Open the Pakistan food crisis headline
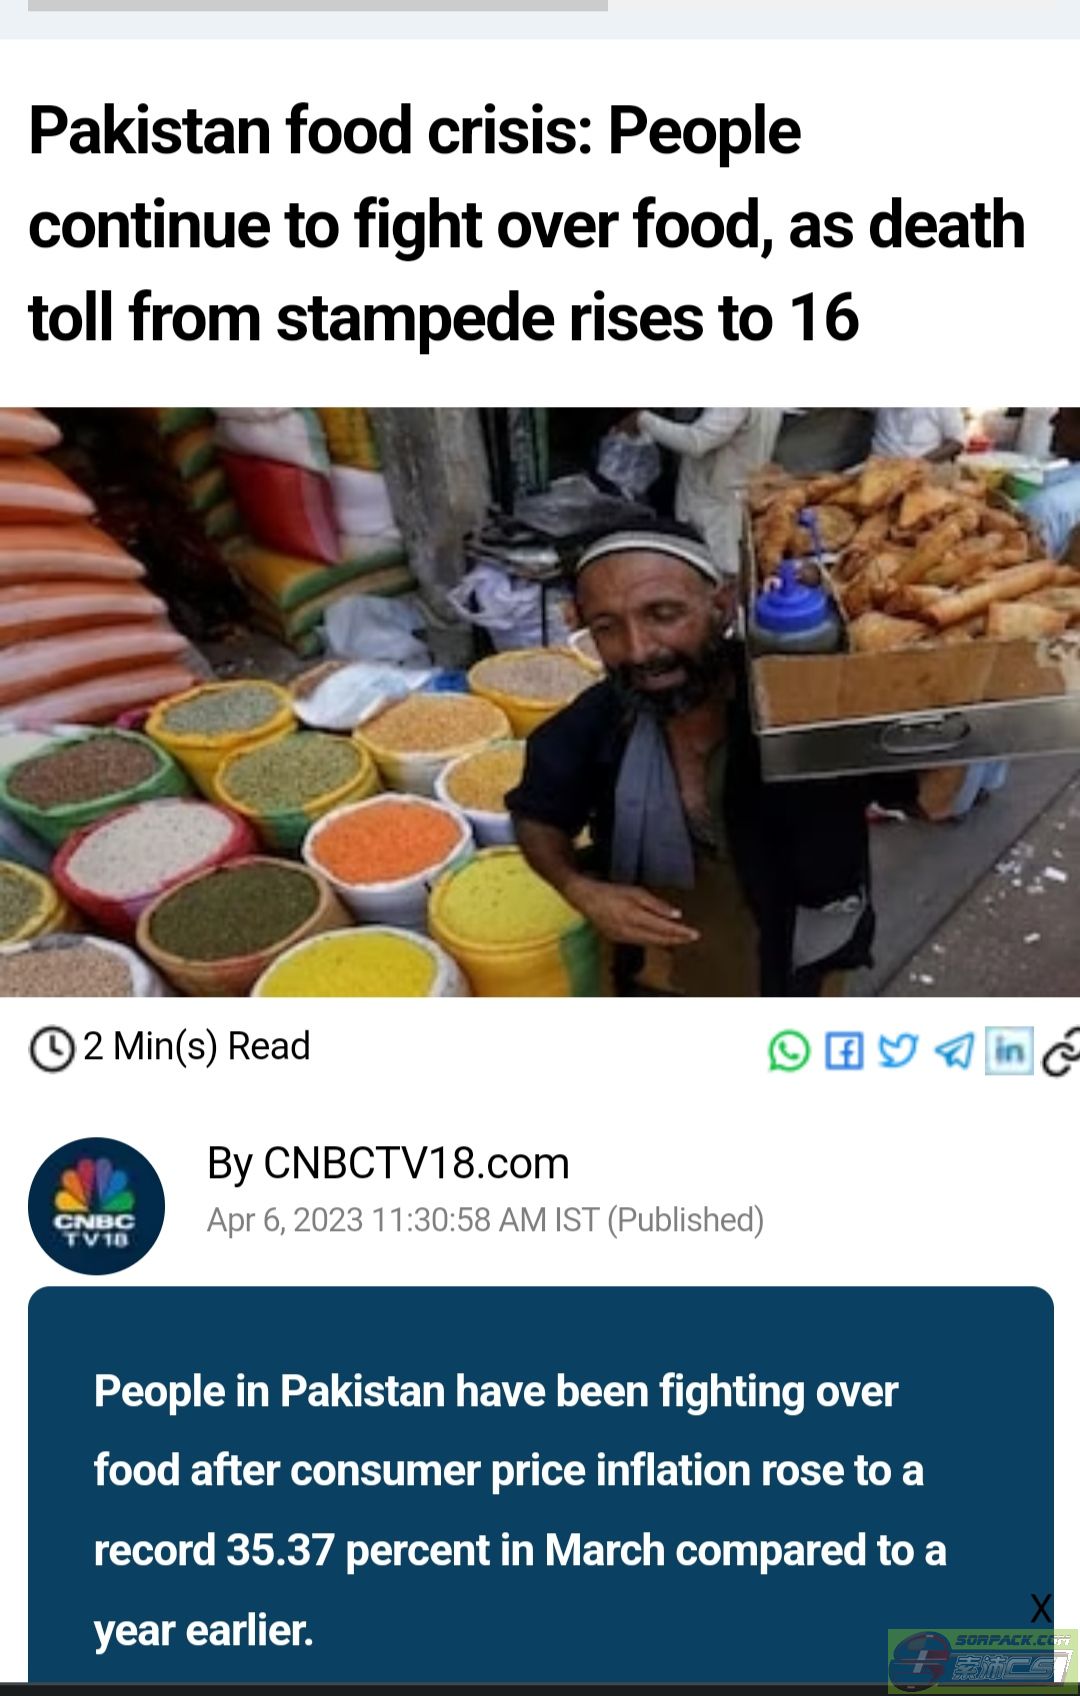This screenshot has height=1696, width=1080. coord(527,224)
